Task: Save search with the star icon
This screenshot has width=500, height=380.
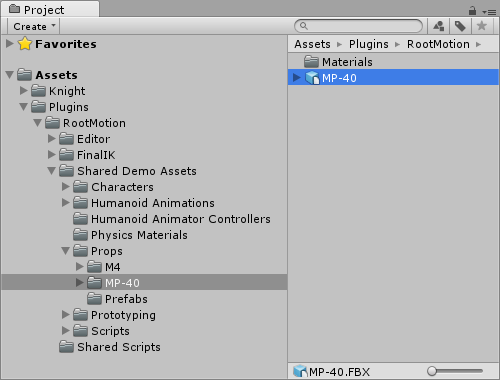Action: (481, 26)
